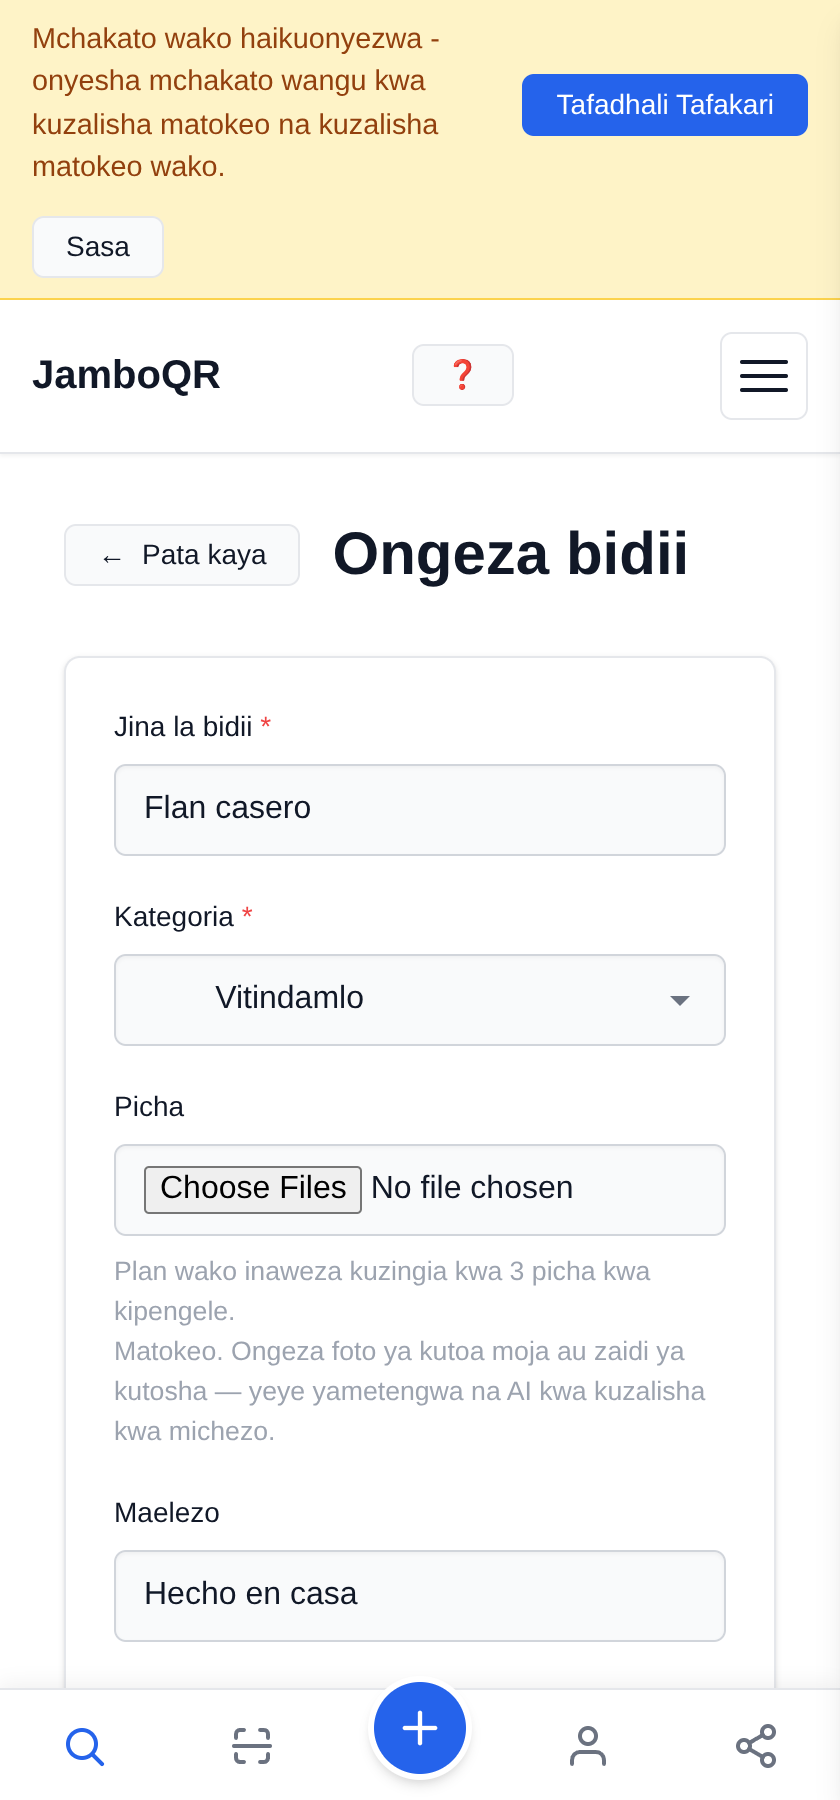Click the back arrow in Pata kaya

click(x=112, y=557)
